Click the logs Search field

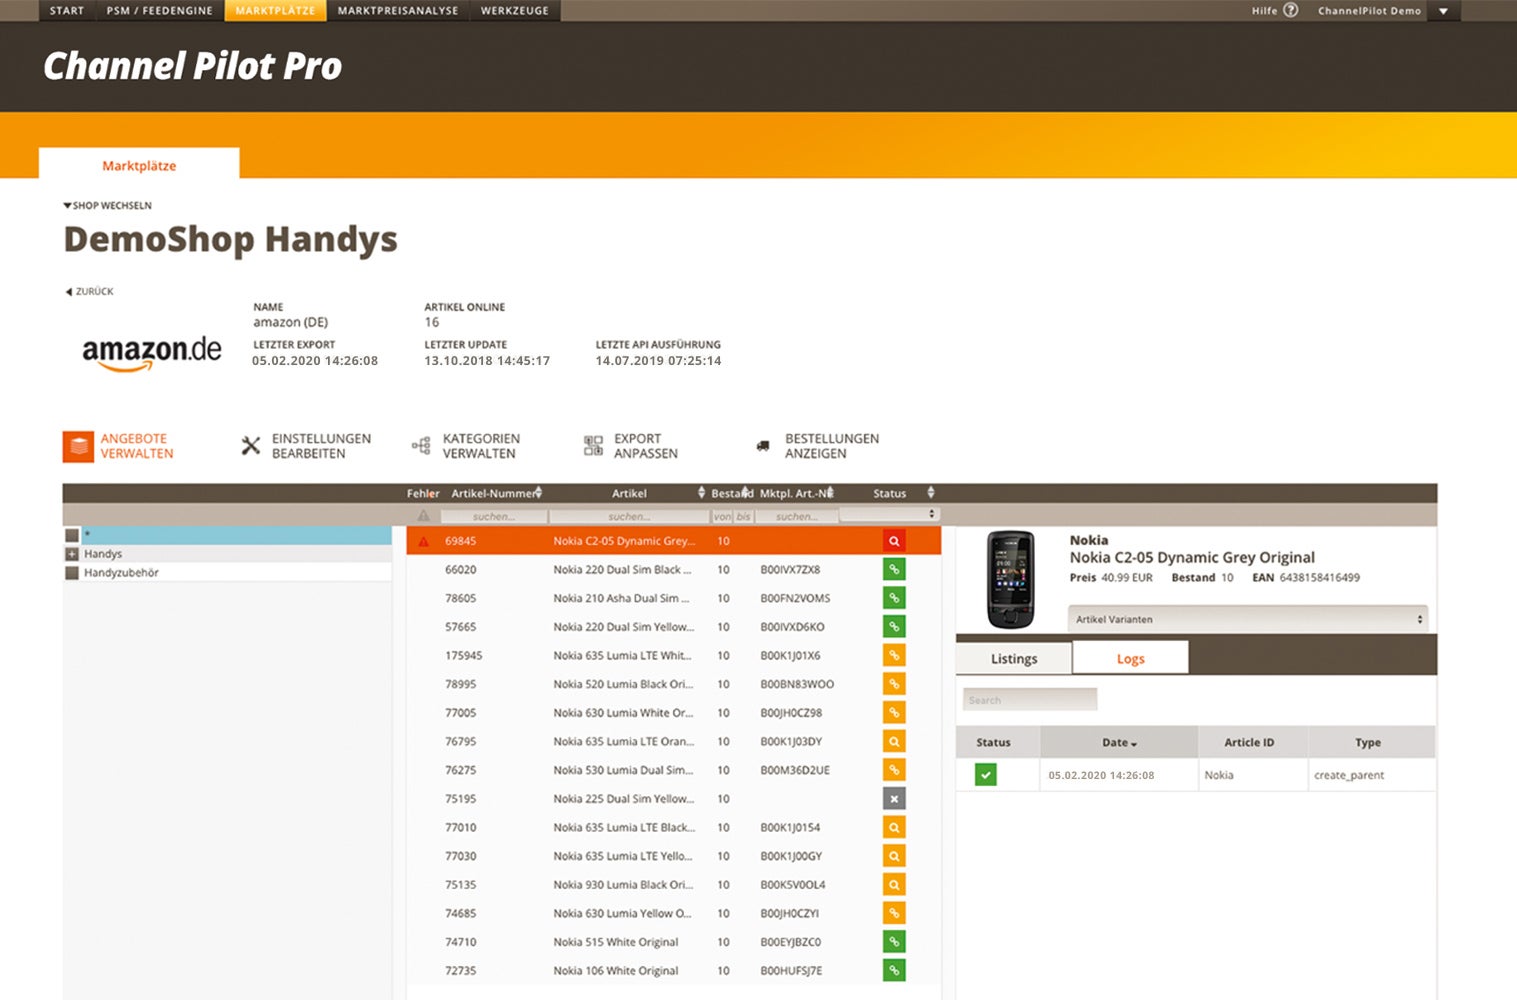[x=1030, y=700]
